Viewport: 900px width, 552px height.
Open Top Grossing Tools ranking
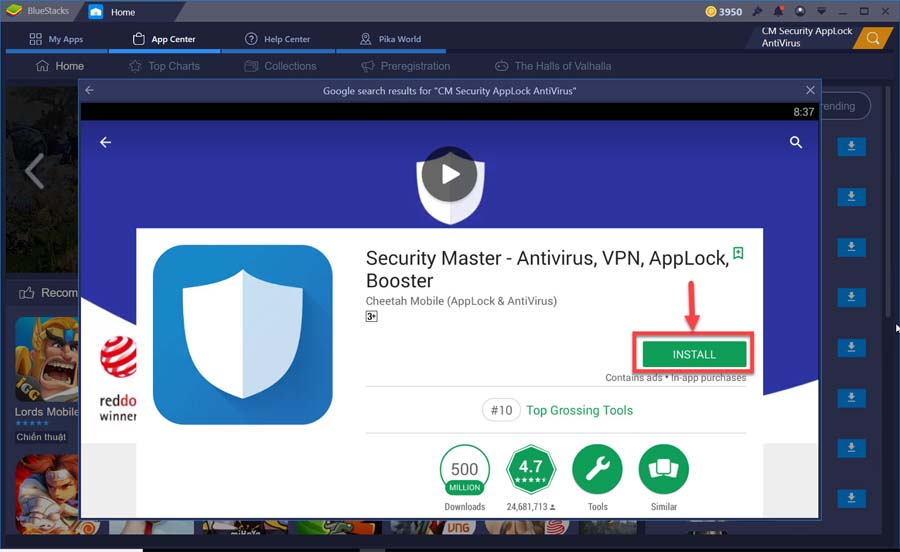click(579, 410)
